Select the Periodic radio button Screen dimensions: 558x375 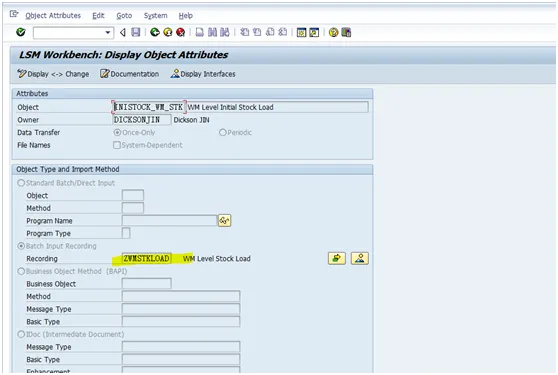[x=223, y=132]
